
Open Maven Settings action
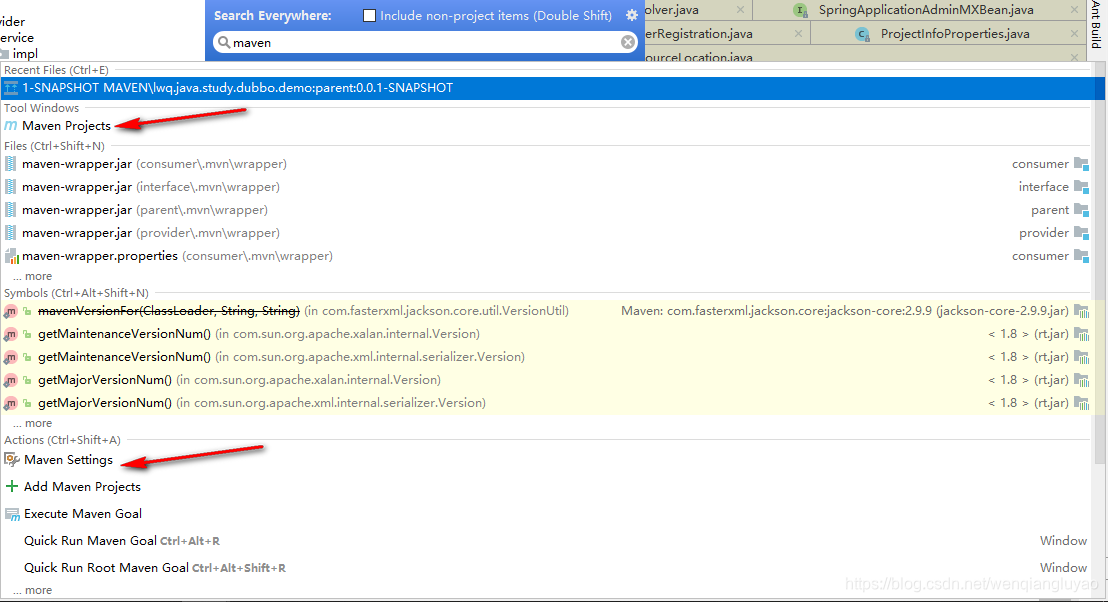click(x=69, y=460)
